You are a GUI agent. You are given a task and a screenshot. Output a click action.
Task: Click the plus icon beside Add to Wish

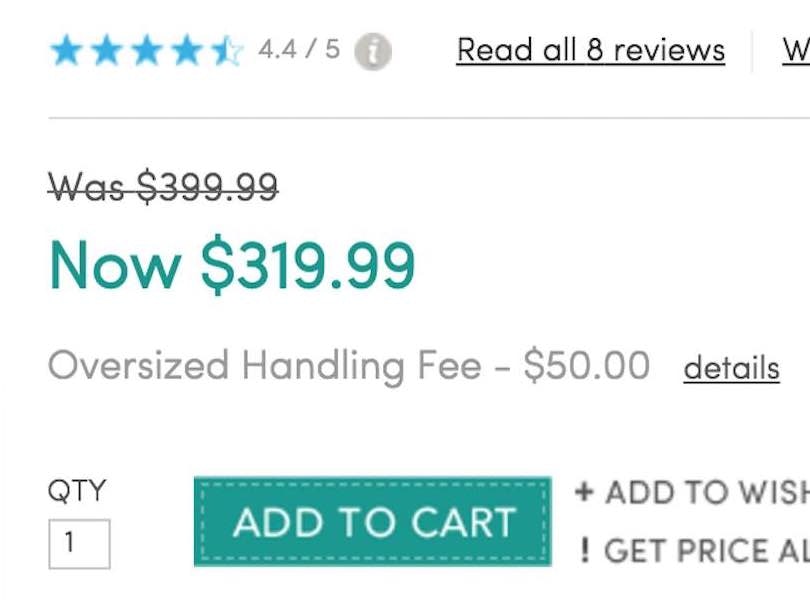pyautogui.click(x=584, y=492)
